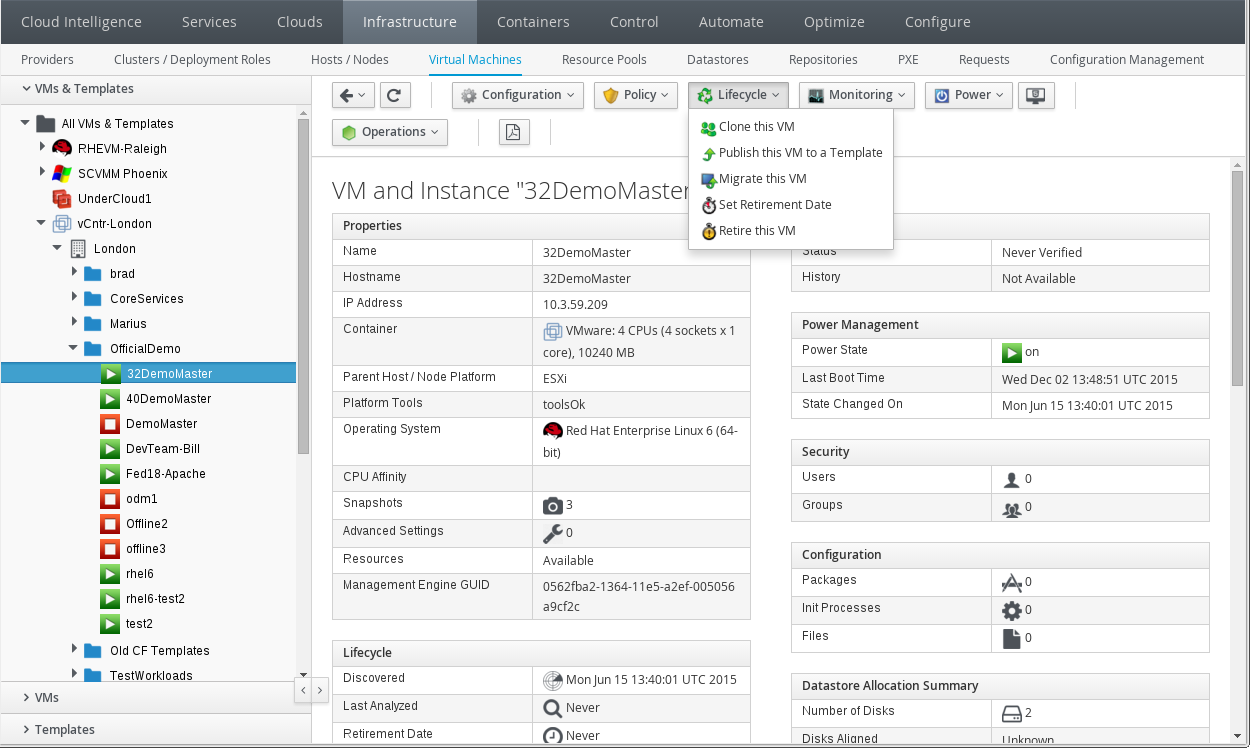Open the Optimize top navigation menu
The image size is (1250, 748).
[834, 22]
